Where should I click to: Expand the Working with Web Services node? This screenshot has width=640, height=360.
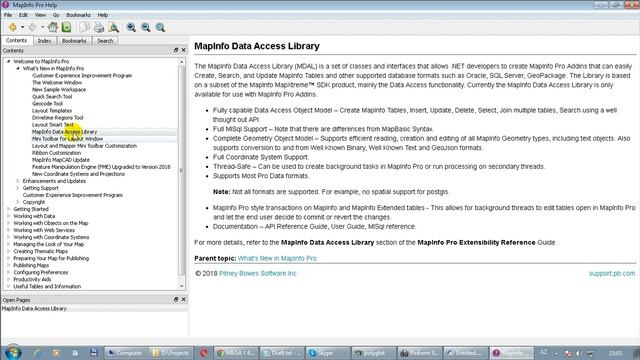click(9, 230)
